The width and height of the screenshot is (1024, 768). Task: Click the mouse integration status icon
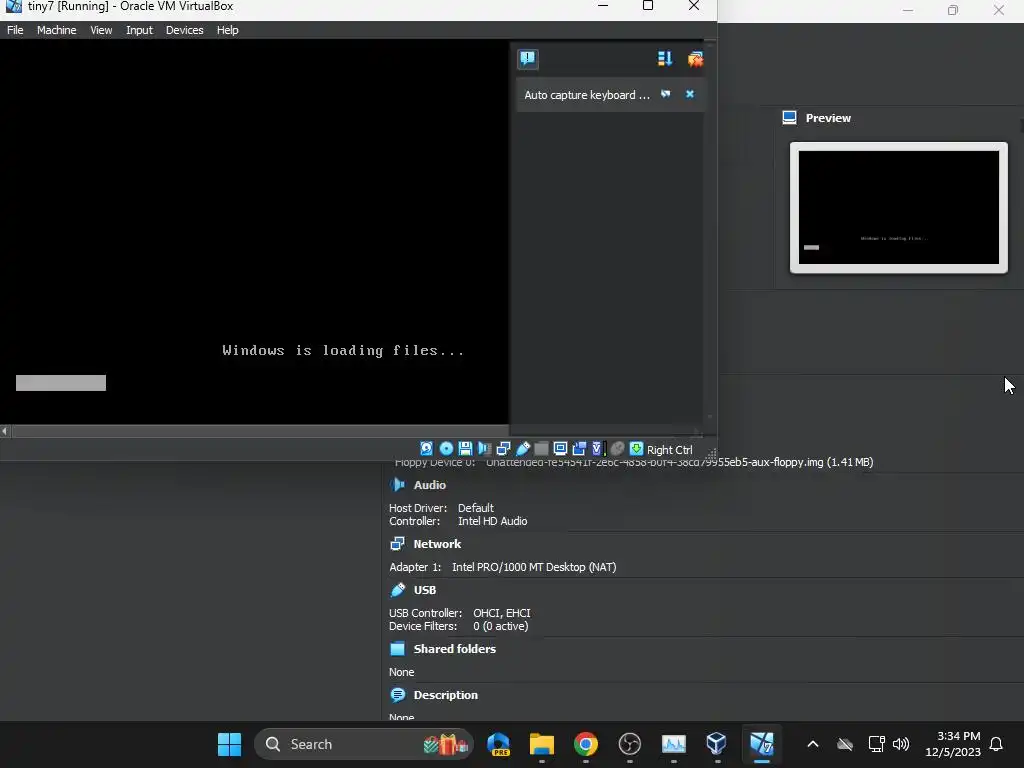click(x=618, y=449)
